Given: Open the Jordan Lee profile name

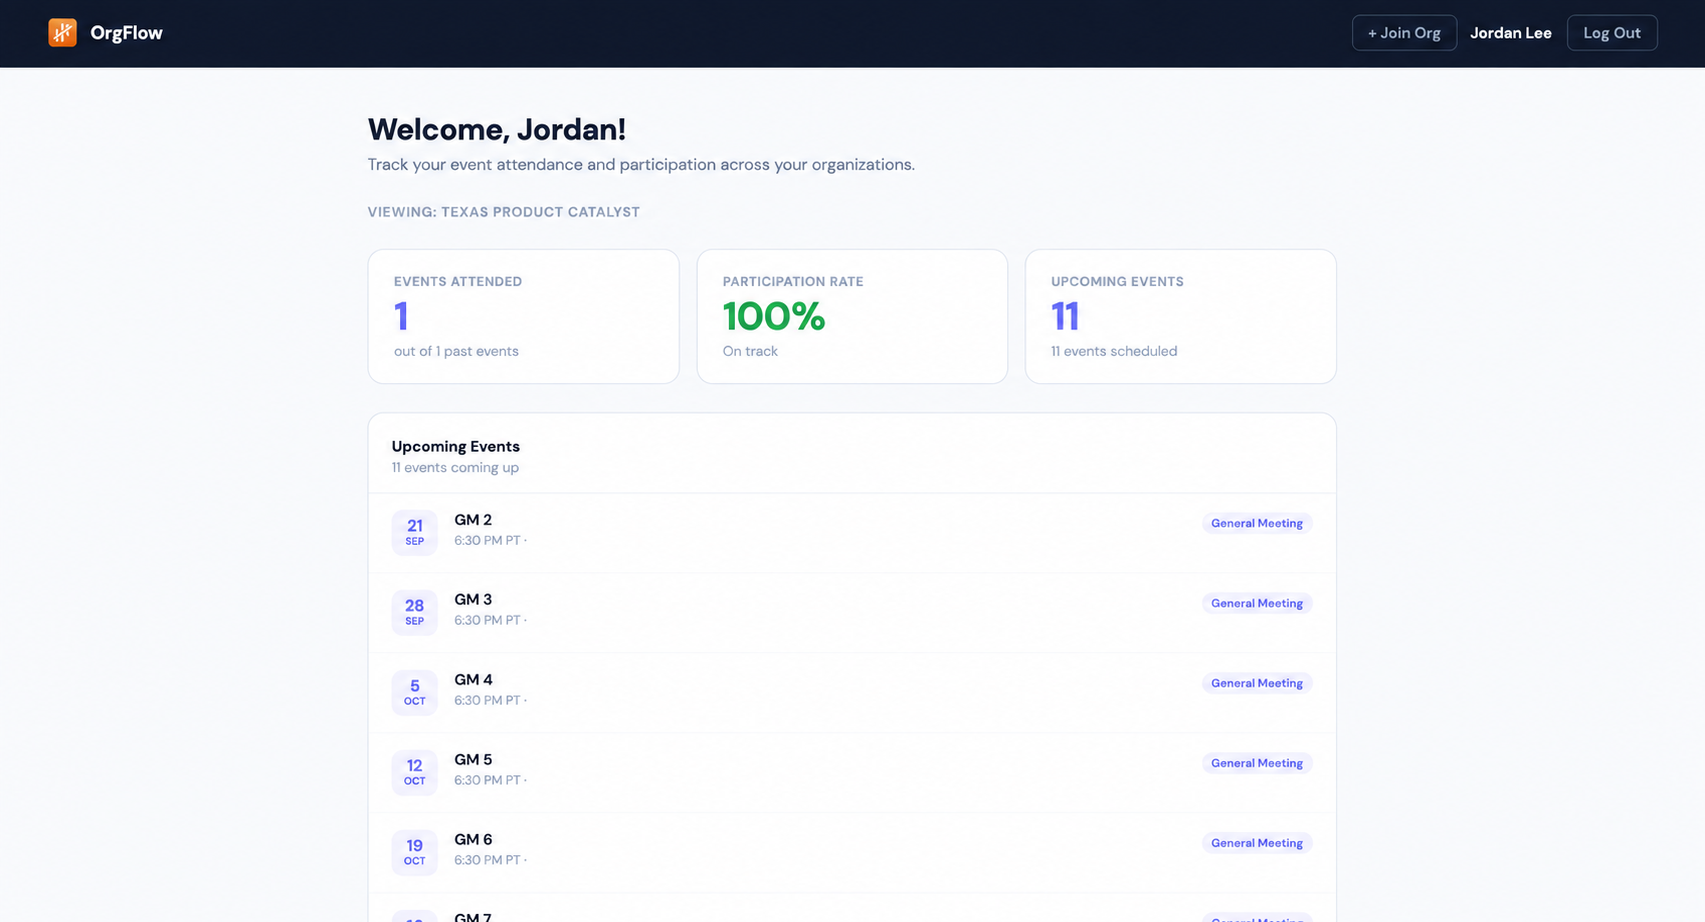Looking at the screenshot, I should pyautogui.click(x=1510, y=33).
